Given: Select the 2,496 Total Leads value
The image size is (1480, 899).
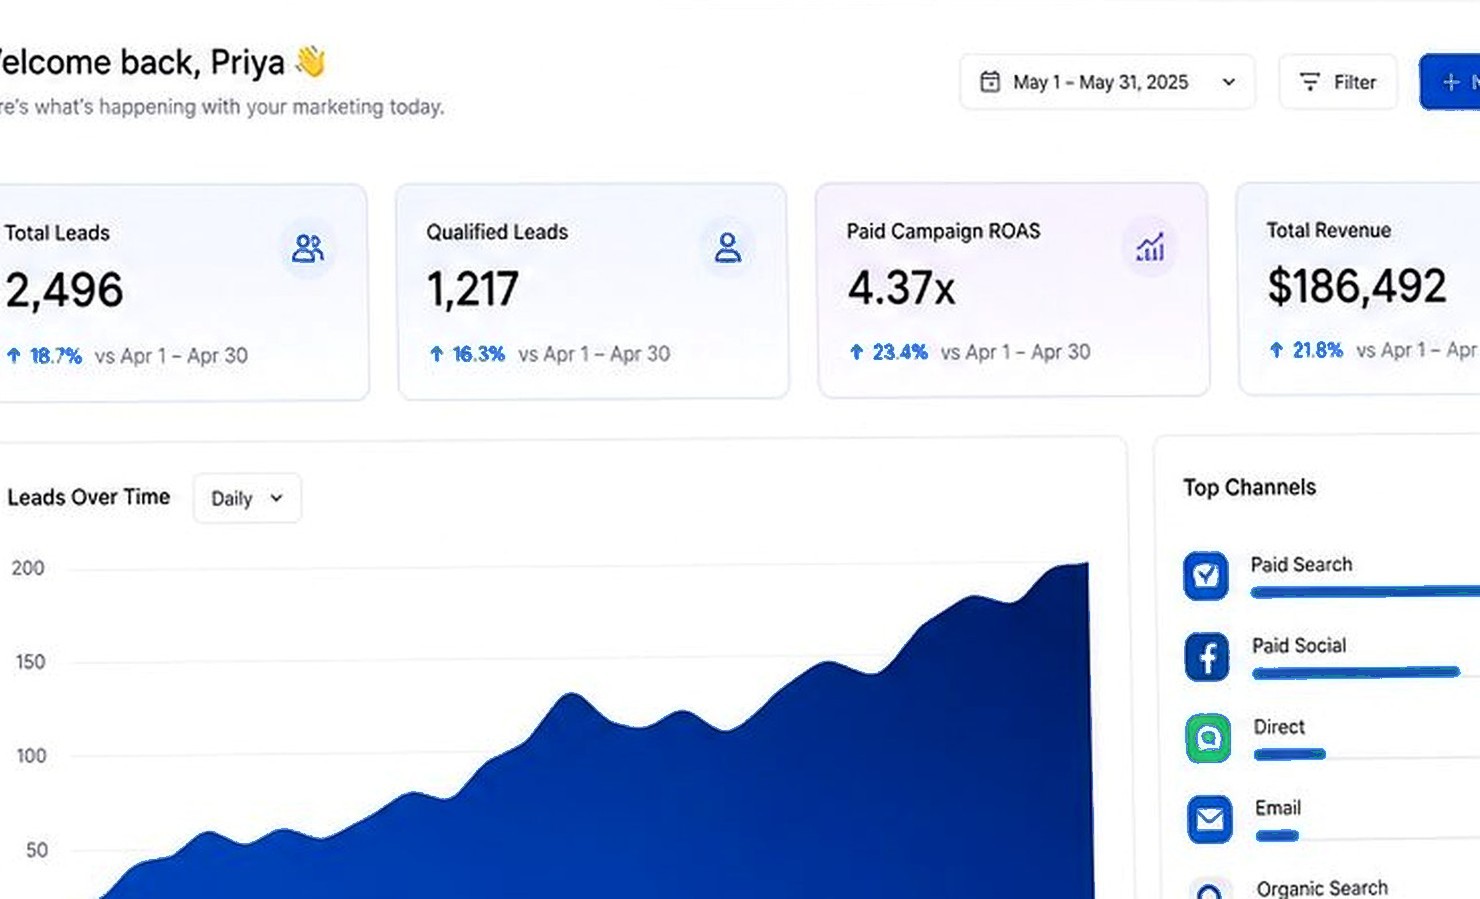Looking at the screenshot, I should click(64, 291).
